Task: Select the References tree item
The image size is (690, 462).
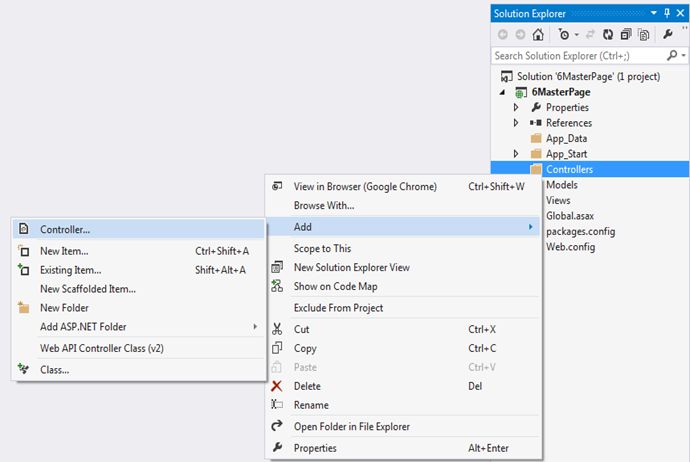Action: [x=569, y=123]
